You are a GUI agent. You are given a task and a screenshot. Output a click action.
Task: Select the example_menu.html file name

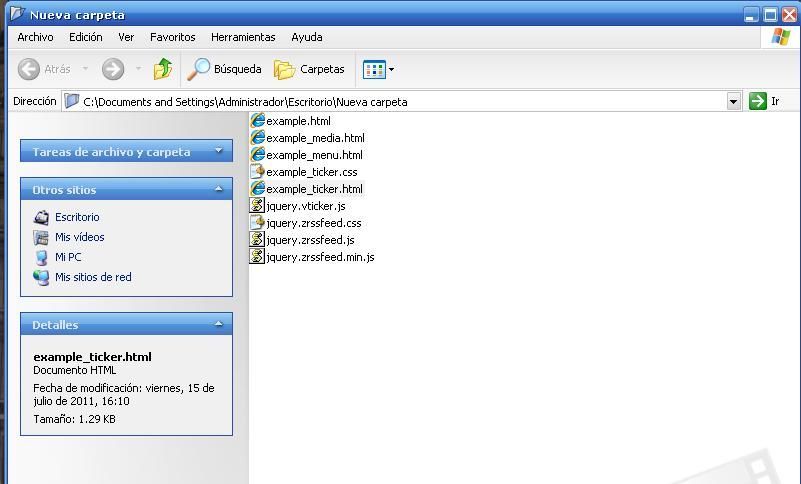click(x=314, y=155)
